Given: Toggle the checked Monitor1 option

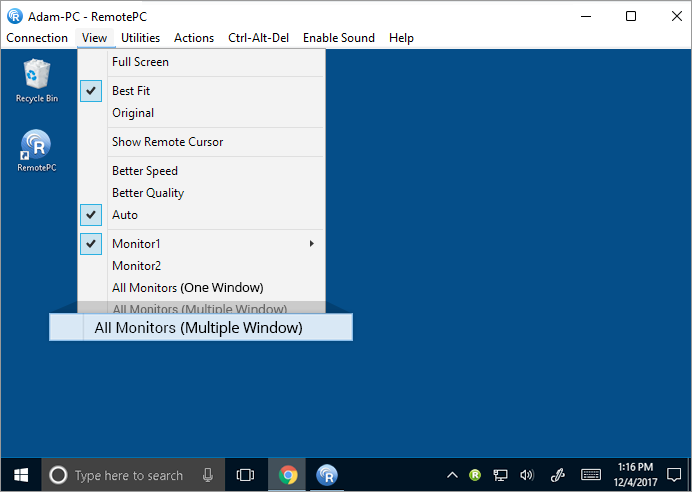Looking at the screenshot, I should pos(202,244).
